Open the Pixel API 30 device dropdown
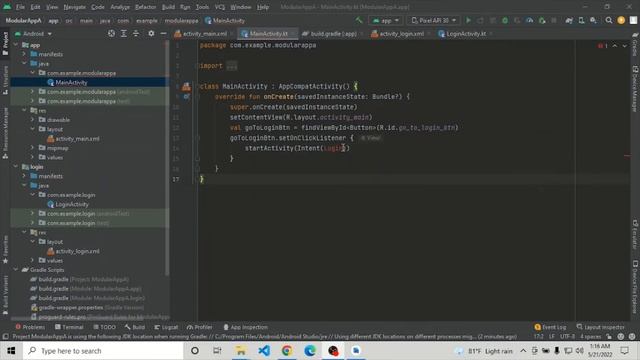Viewport: 640px width, 360px height. click(x=433, y=20)
